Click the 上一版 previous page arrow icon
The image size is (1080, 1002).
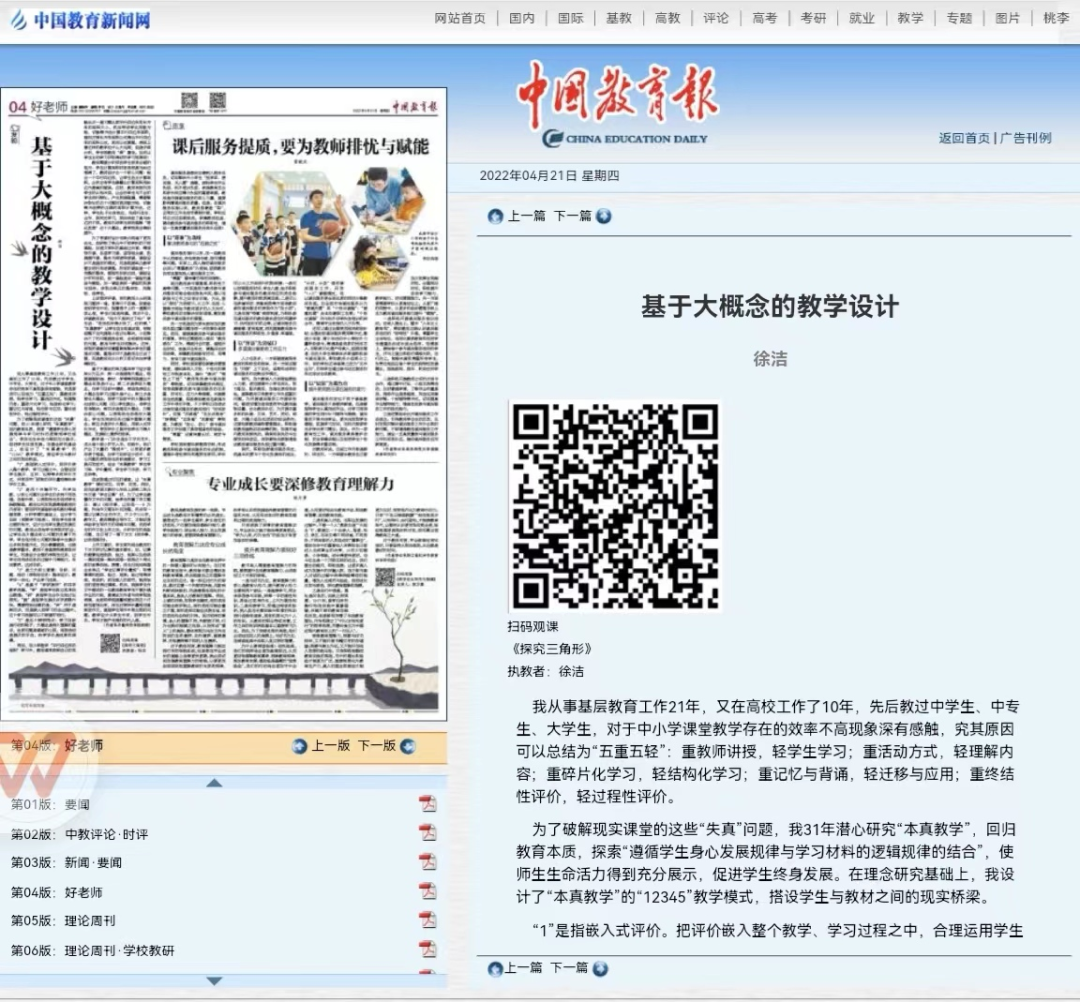(299, 746)
